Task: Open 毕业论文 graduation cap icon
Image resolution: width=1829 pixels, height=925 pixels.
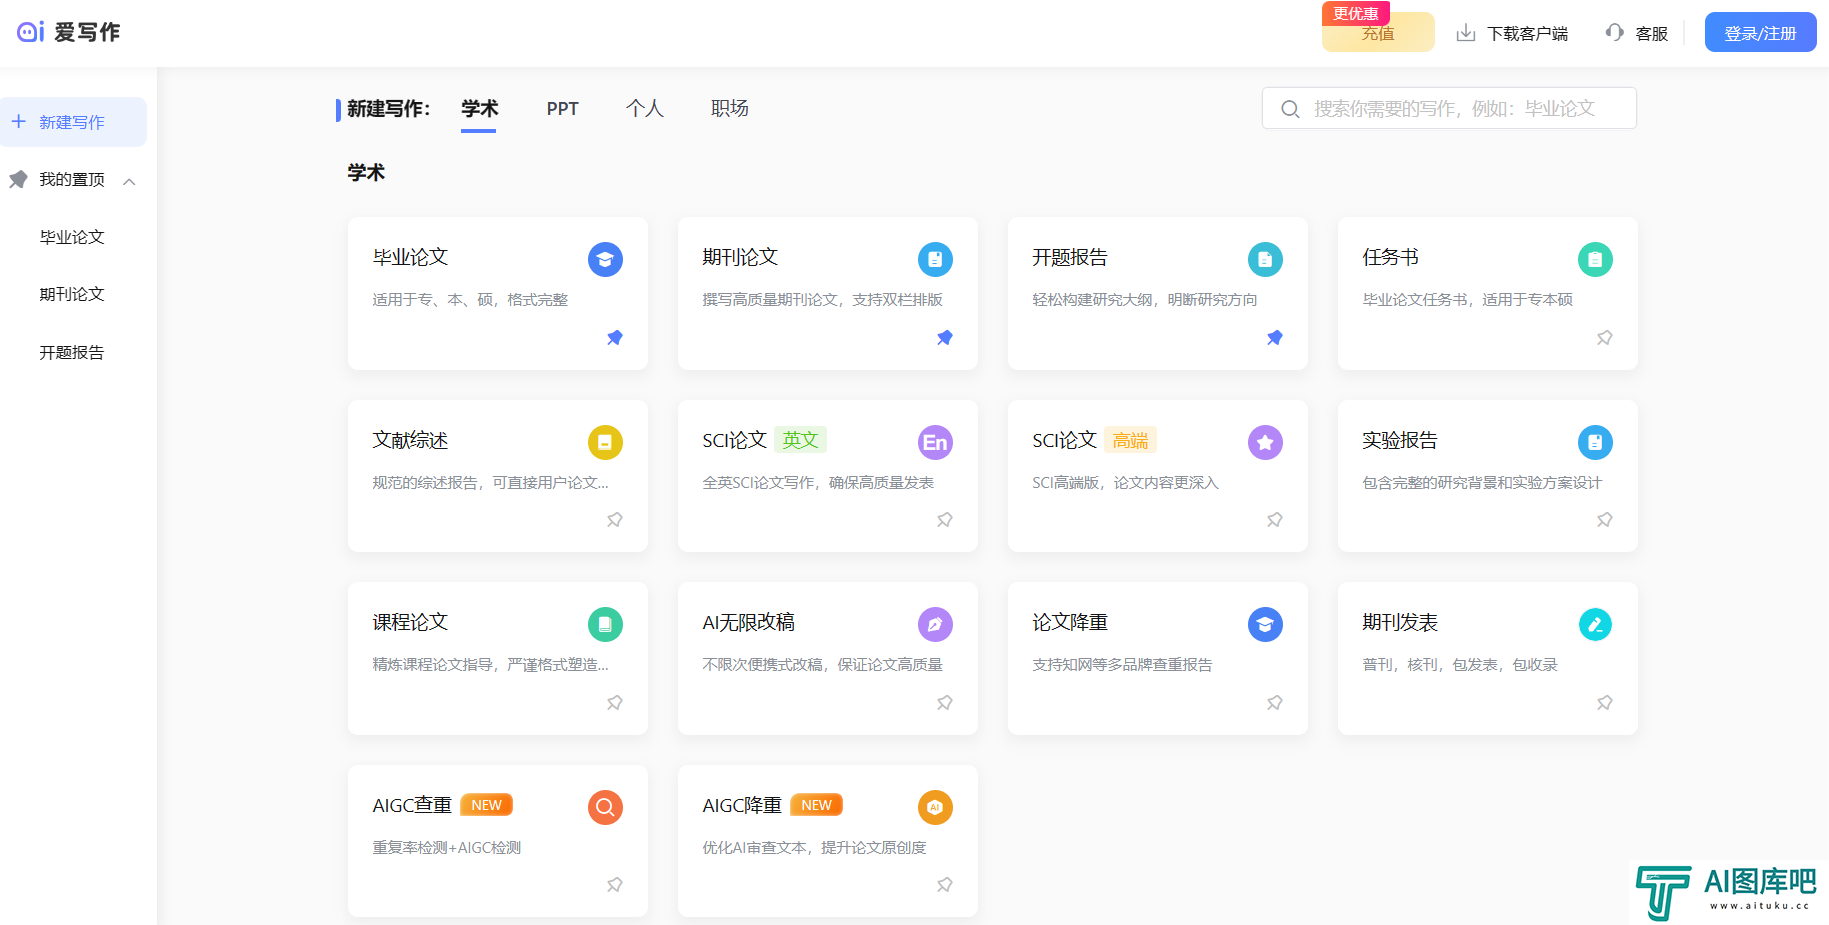Action: [605, 260]
